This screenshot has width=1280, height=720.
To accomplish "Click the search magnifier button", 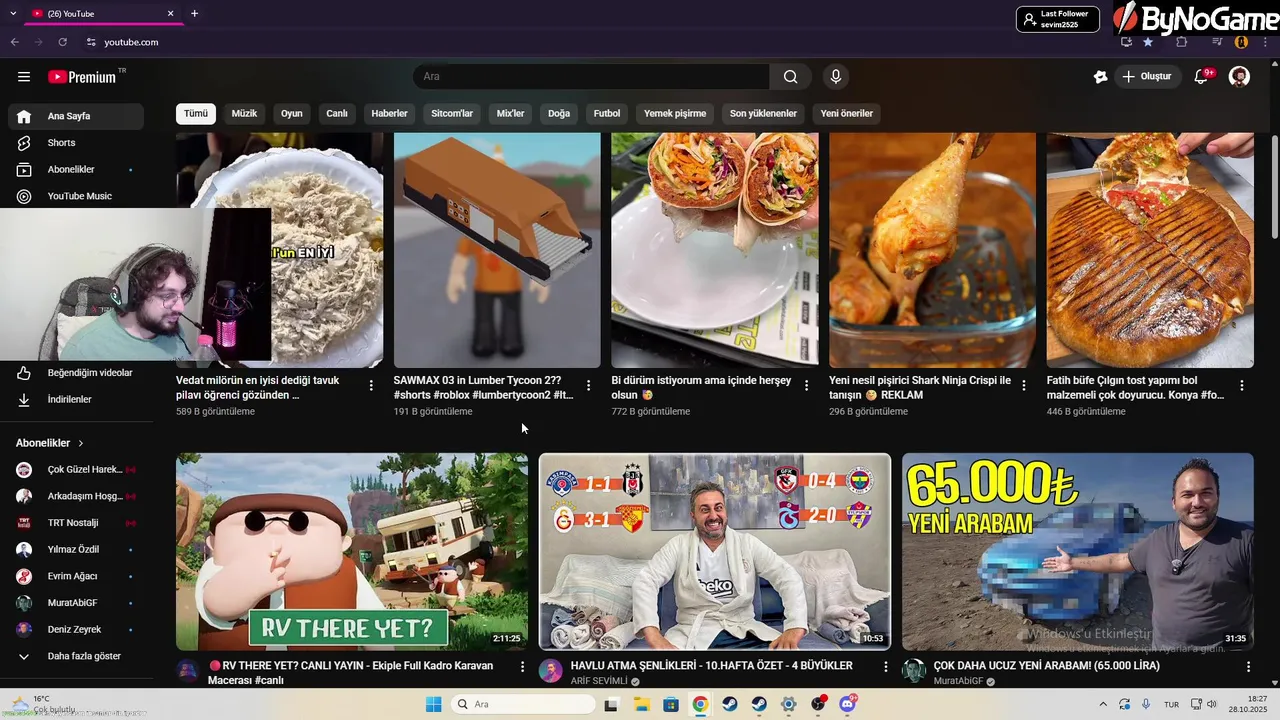I will 791,77.
